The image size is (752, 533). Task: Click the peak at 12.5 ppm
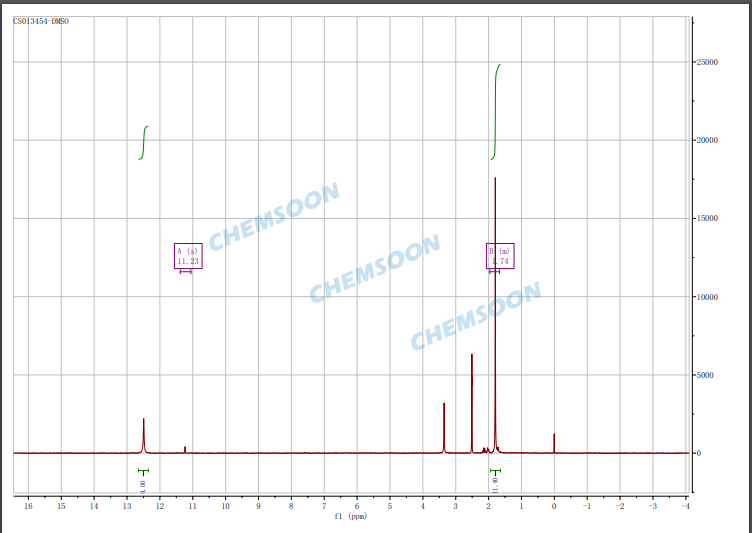(144, 435)
